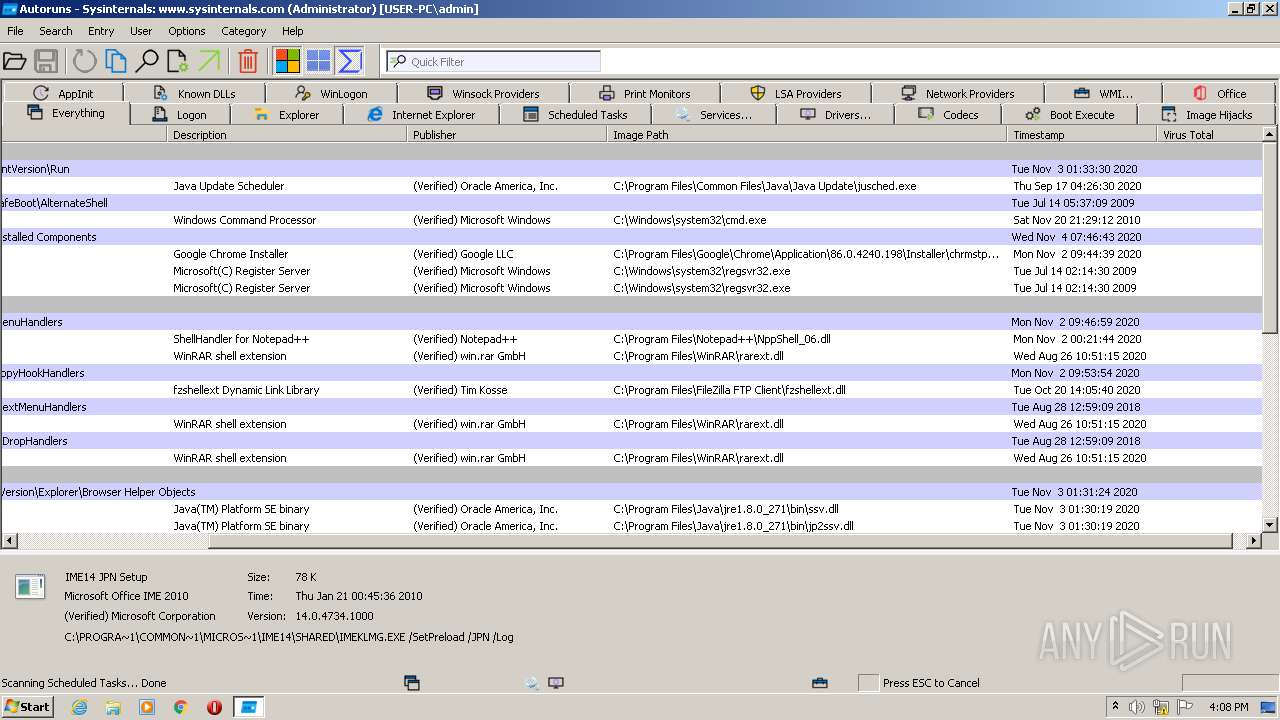Click the horizontal scrollbar left arrow
Viewport: 1280px width, 720px height.
9,541
